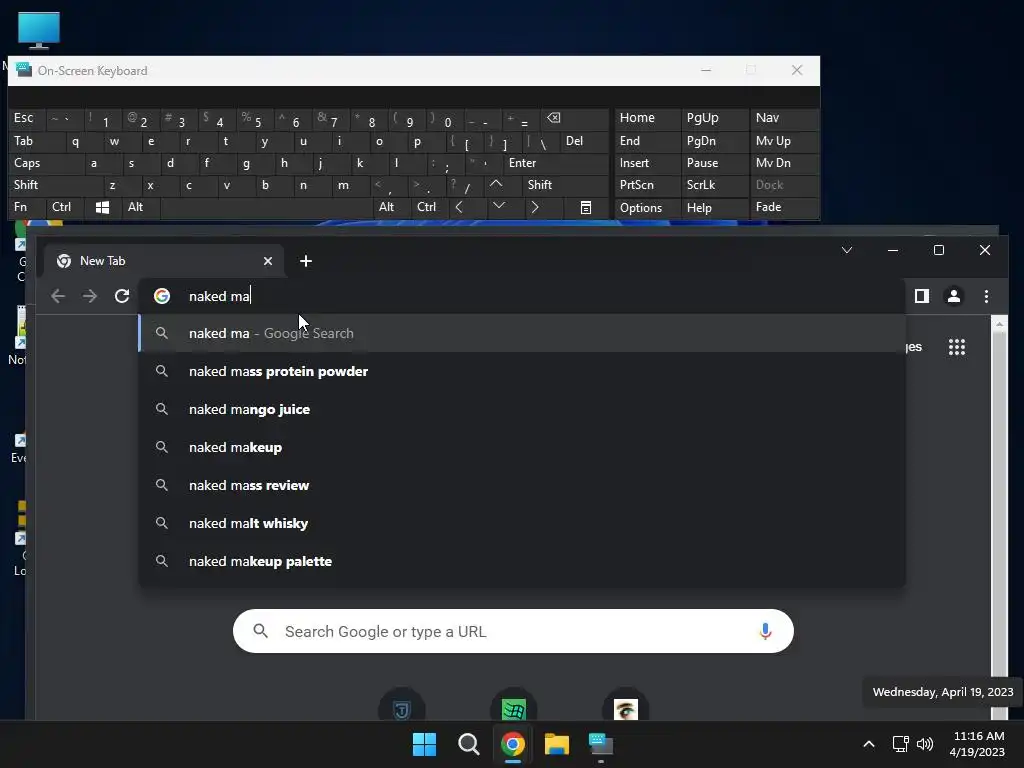The image size is (1024, 768).
Task: Show hidden system tray icons chevron
Action: 869,744
